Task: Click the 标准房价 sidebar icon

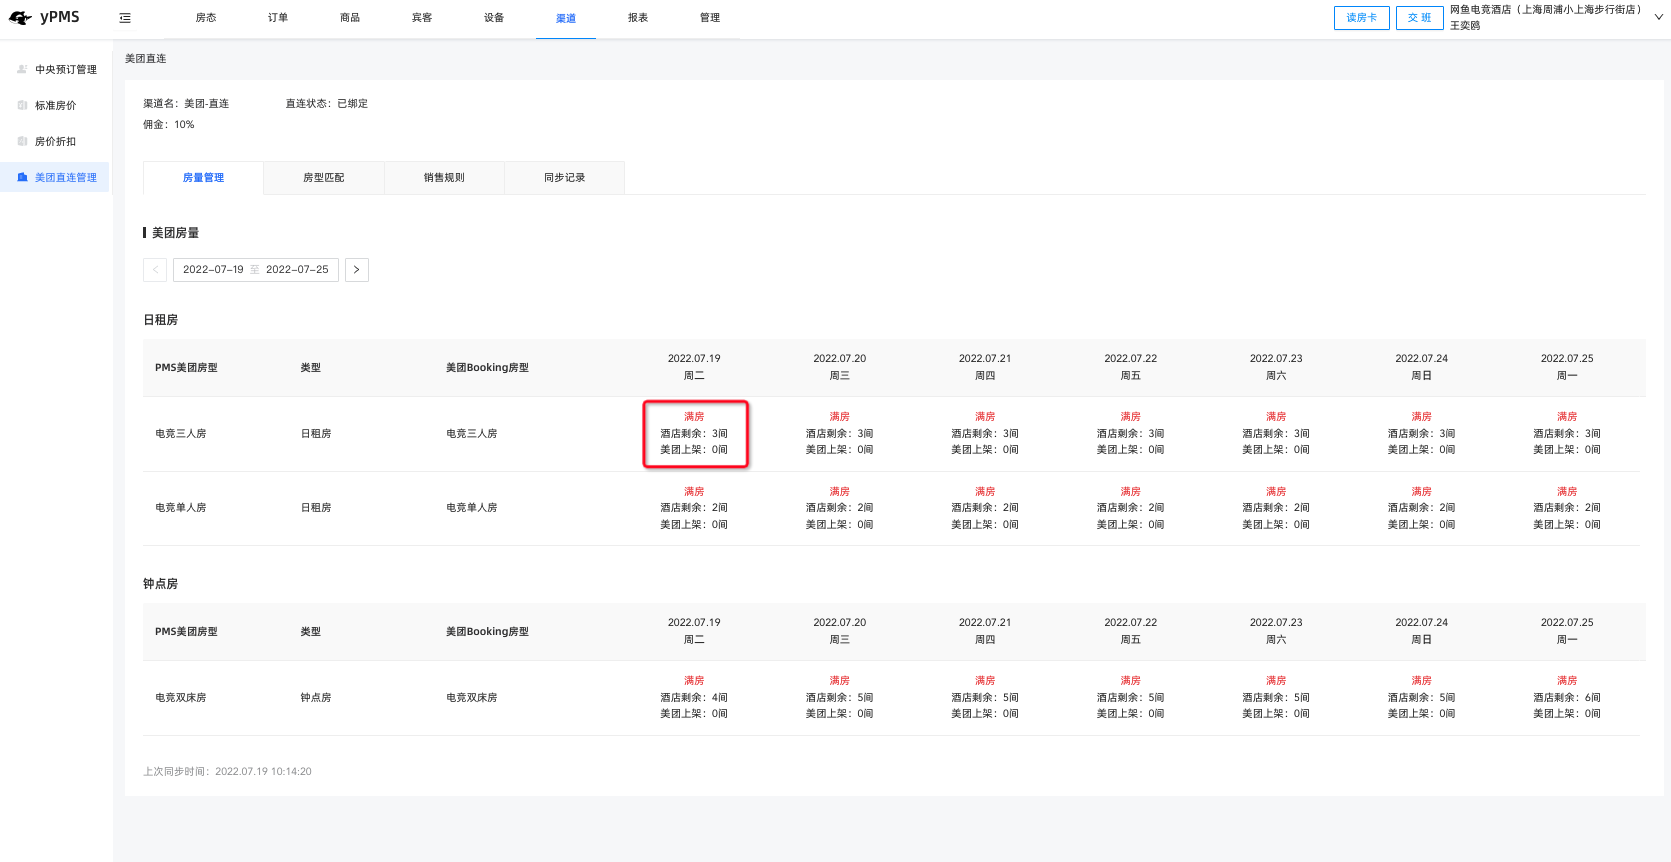Action: pos(22,105)
